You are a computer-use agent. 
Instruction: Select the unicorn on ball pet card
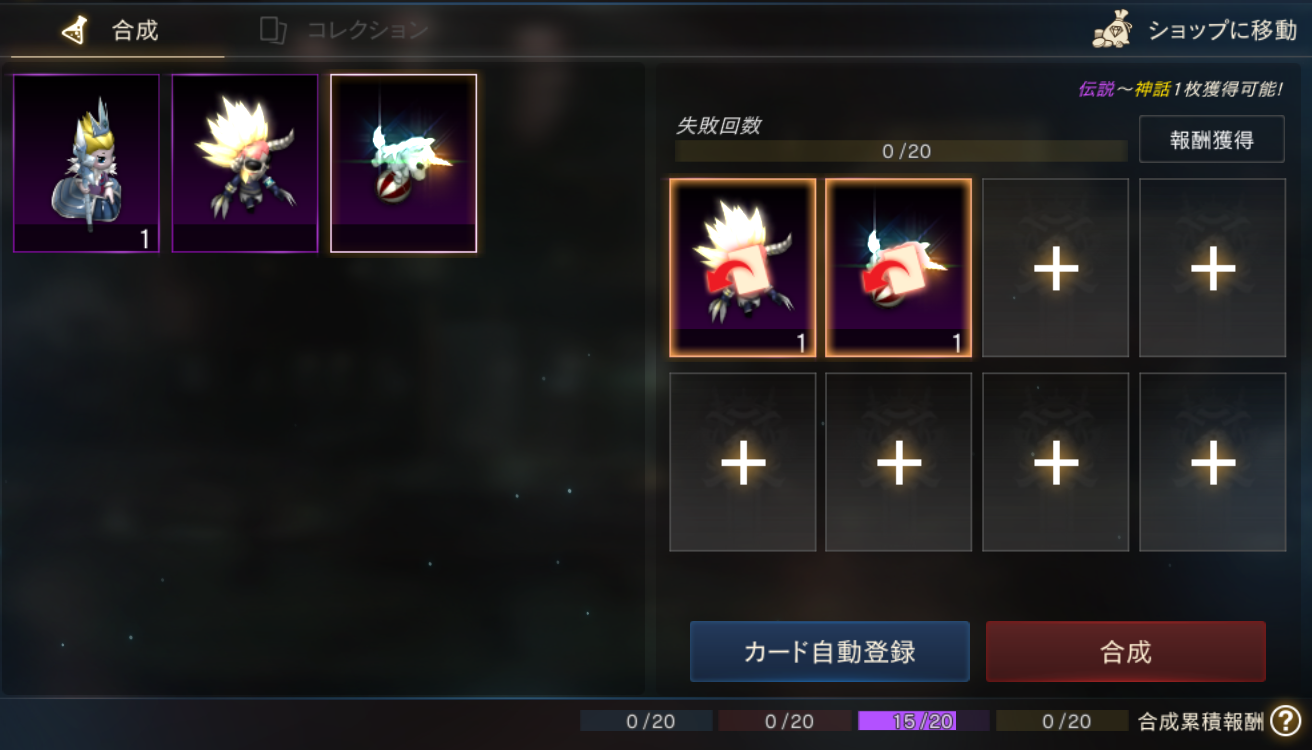[x=404, y=163]
